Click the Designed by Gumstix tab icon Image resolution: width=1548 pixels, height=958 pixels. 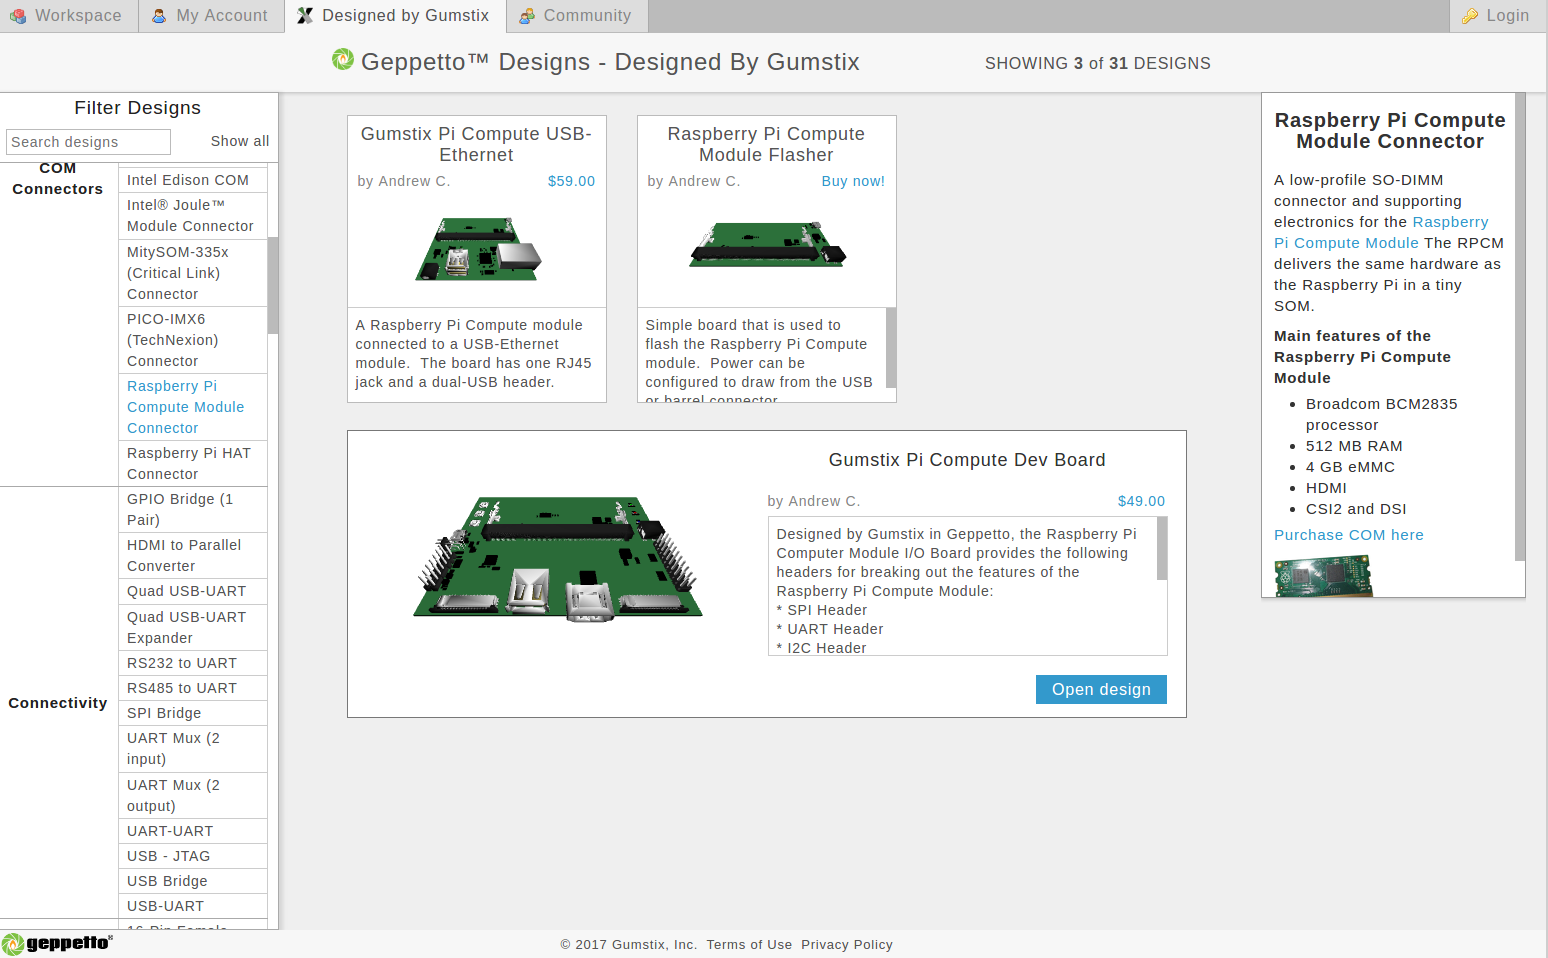point(305,16)
